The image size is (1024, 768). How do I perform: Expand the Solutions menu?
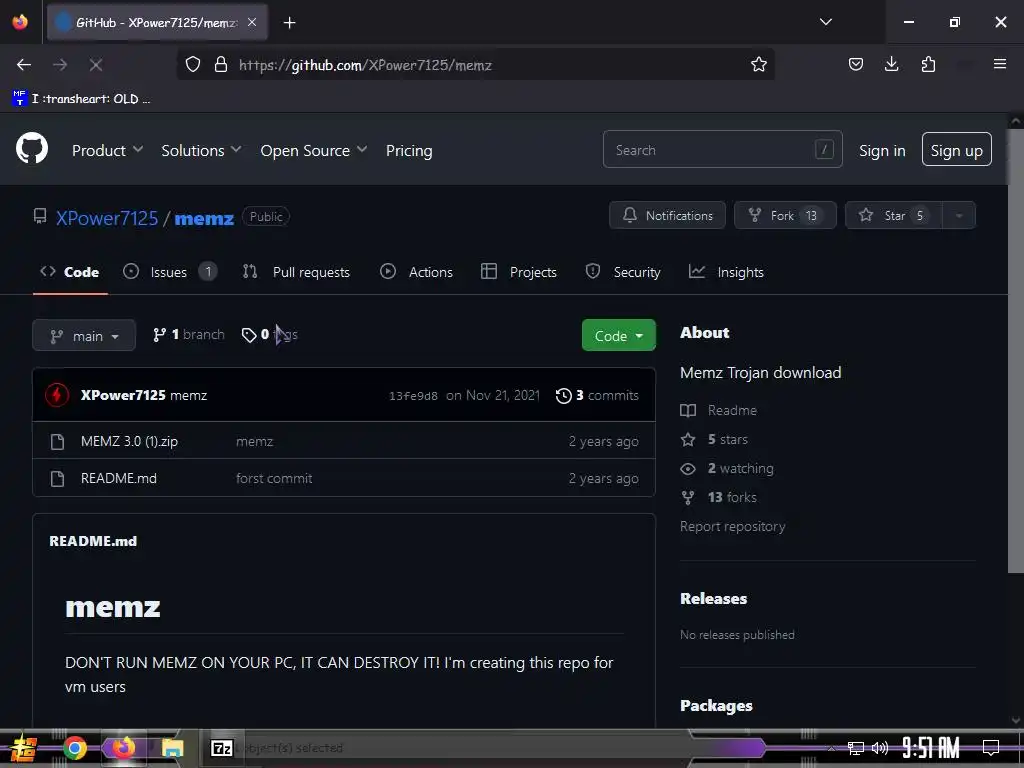(x=201, y=150)
